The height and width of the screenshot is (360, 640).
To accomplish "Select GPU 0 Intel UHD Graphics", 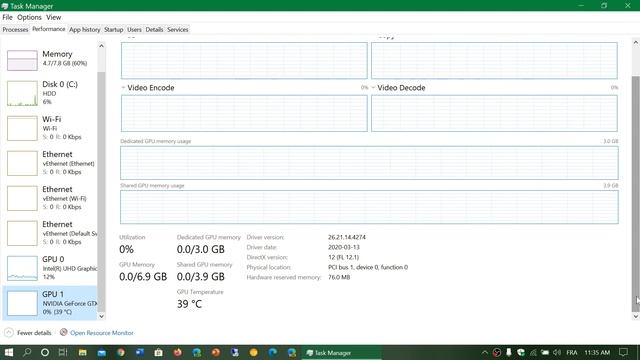I will pyautogui.click(x=50, y=268).
